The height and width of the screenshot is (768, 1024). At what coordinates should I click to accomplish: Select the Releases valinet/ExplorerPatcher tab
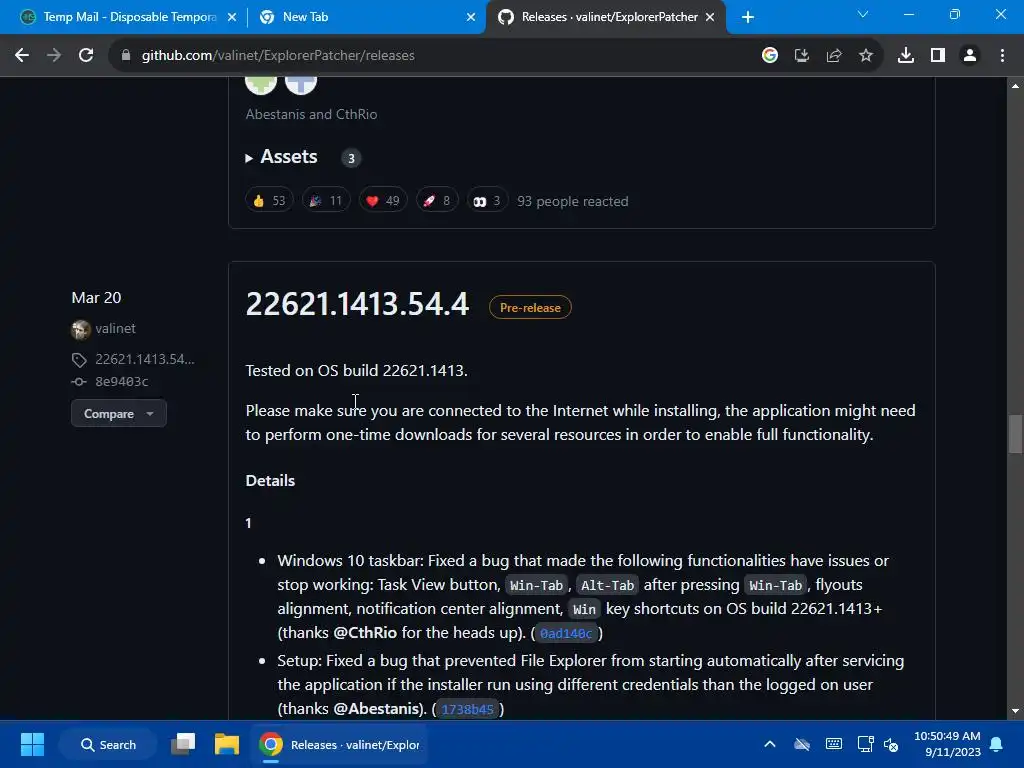[607, 17]
